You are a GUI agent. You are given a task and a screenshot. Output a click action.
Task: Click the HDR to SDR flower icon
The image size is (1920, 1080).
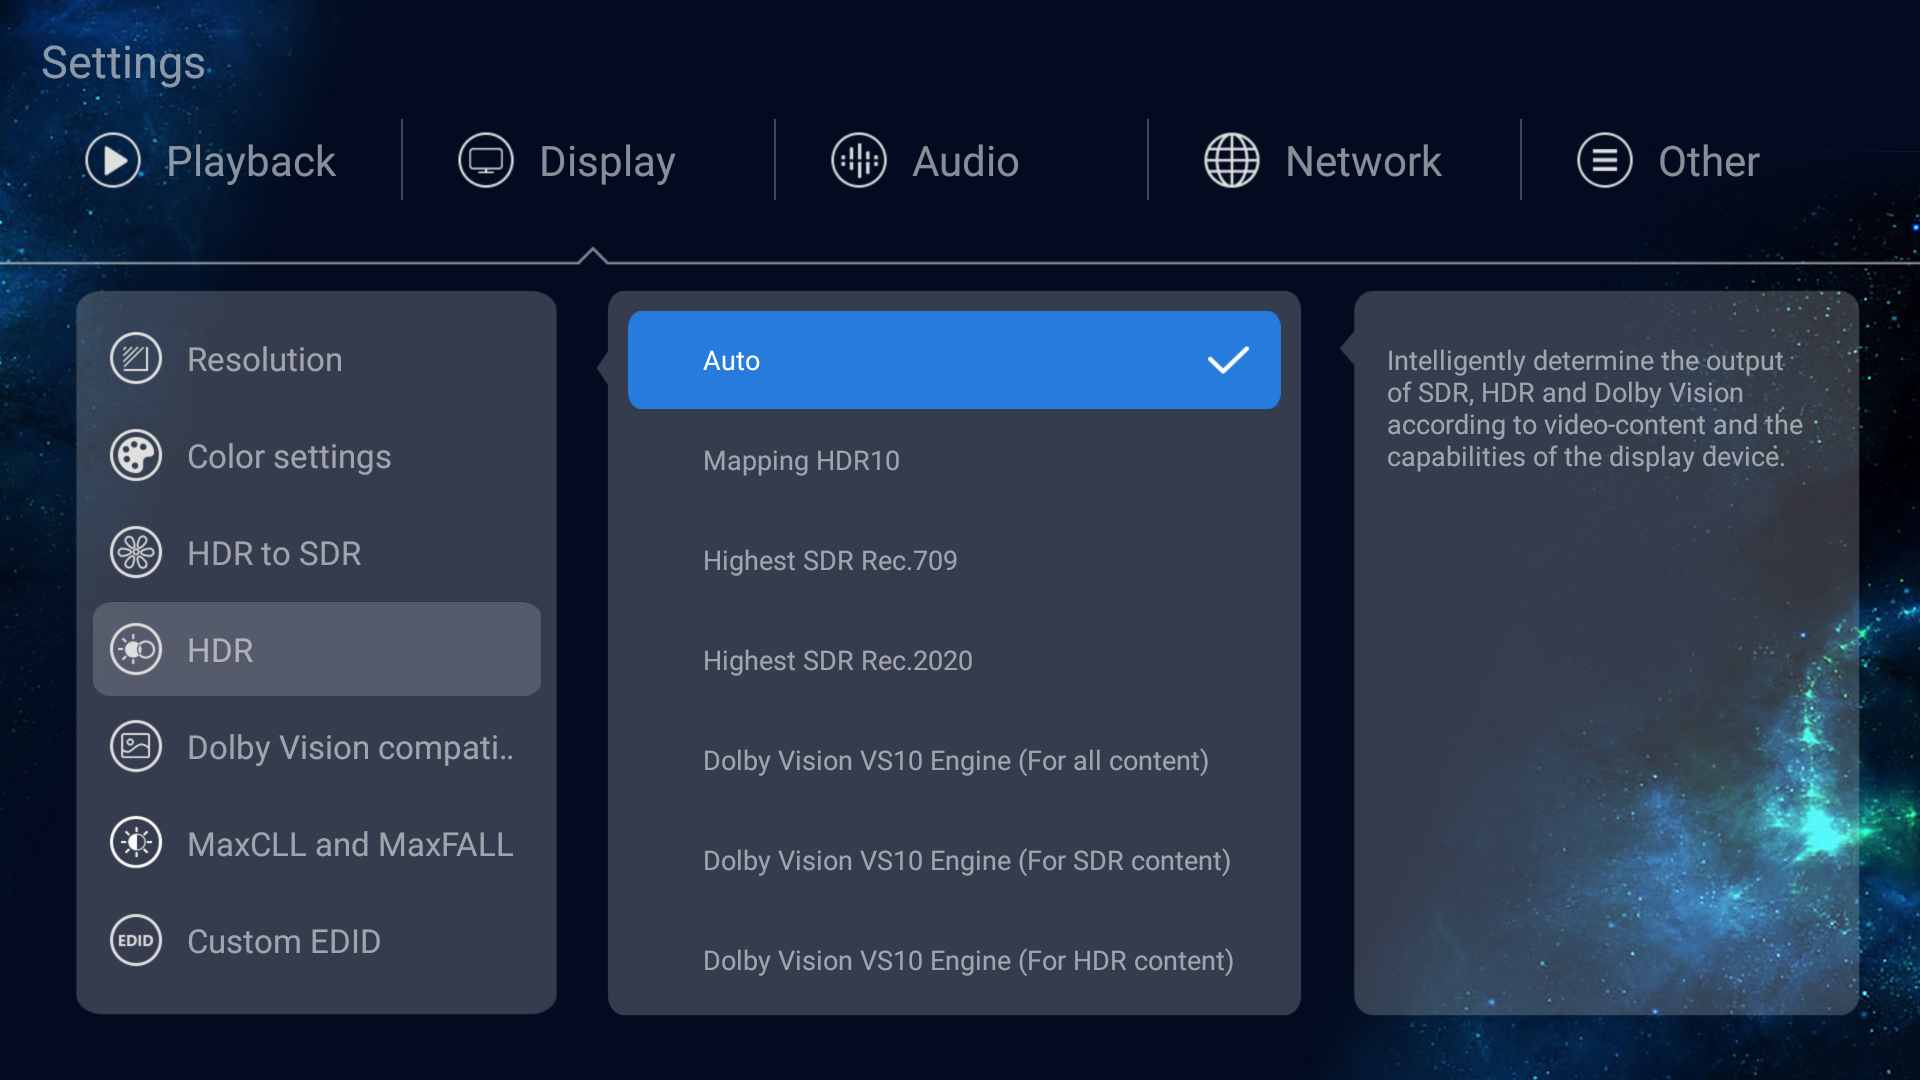(x=136, y=553)
